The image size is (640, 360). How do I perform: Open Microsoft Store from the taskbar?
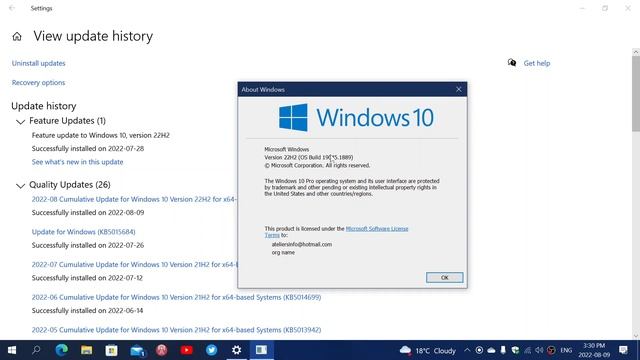pyautogui.click(x=111, y=350)
